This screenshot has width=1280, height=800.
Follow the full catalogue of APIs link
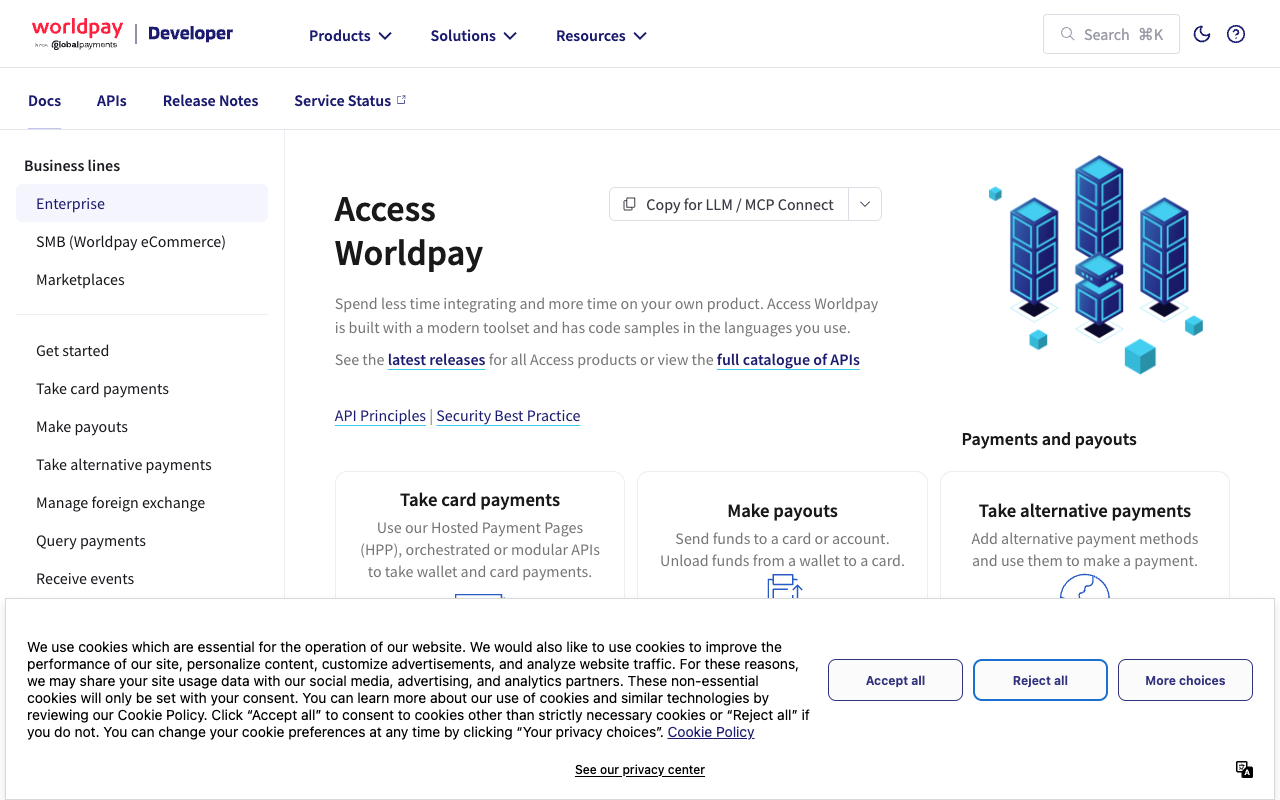(x=788, y=360)
